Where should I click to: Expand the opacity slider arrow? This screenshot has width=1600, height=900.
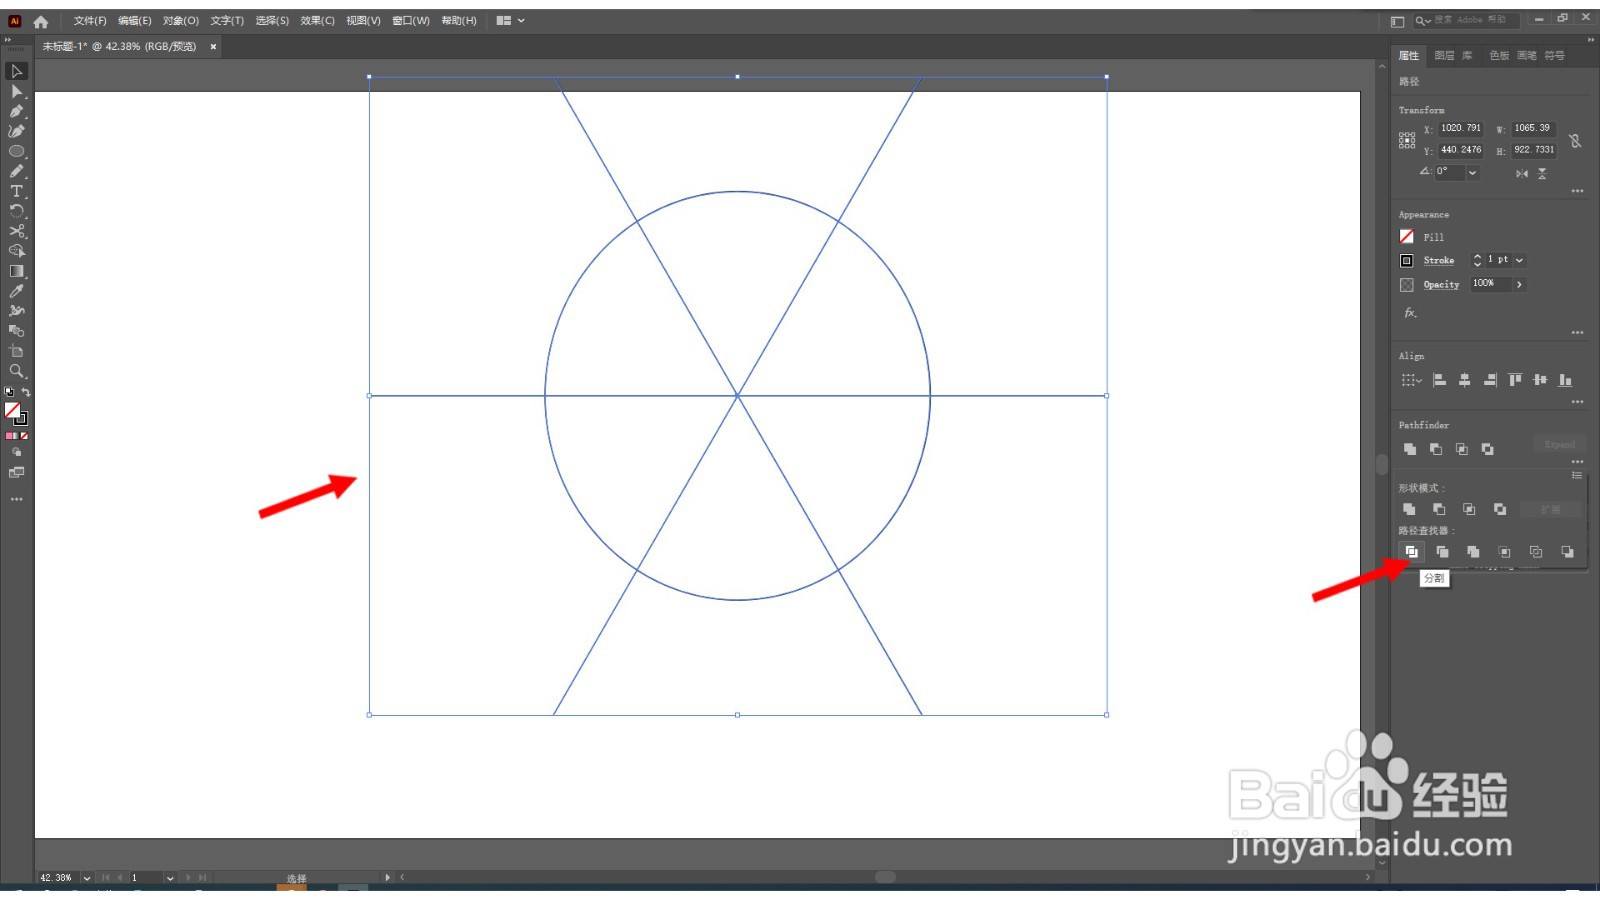(1519, 284)
